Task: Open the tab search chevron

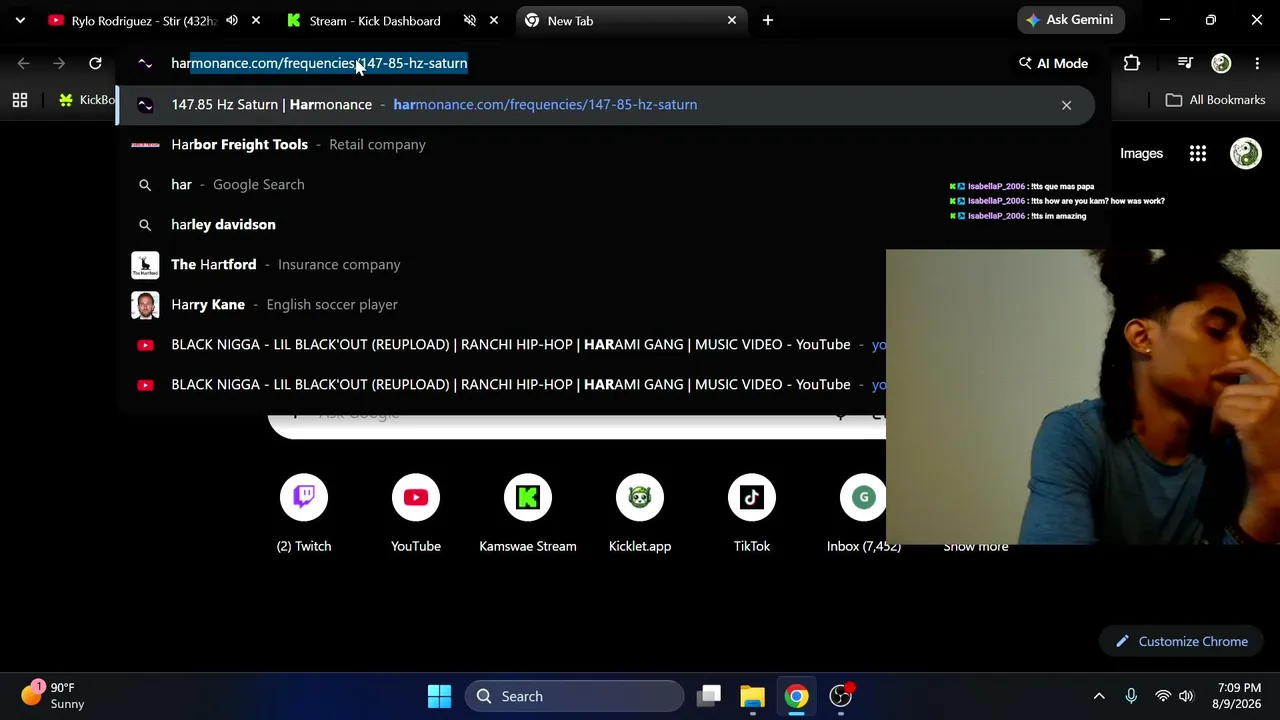Action: [x=20, y=20]
